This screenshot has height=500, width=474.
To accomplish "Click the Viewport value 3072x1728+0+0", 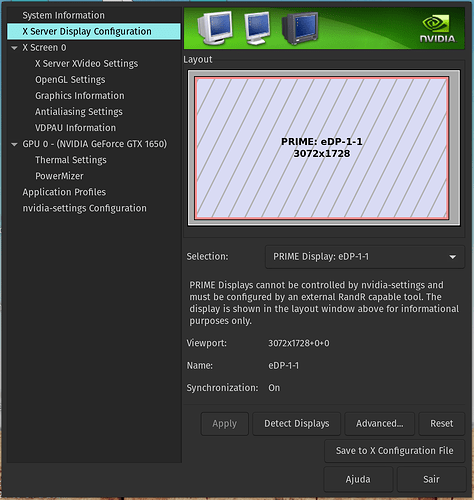I will coord(299,343).
